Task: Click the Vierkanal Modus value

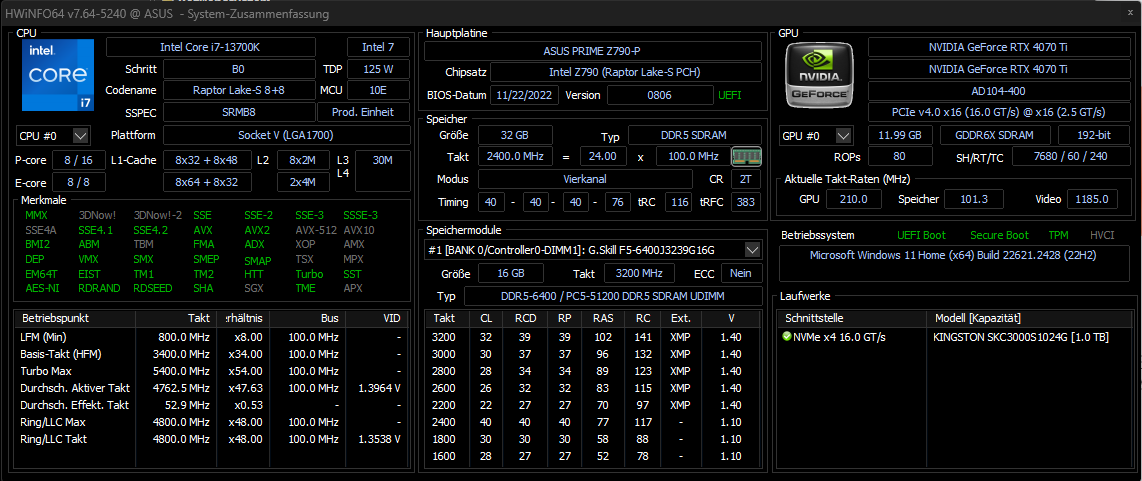Action: click(x=586, y=179)
